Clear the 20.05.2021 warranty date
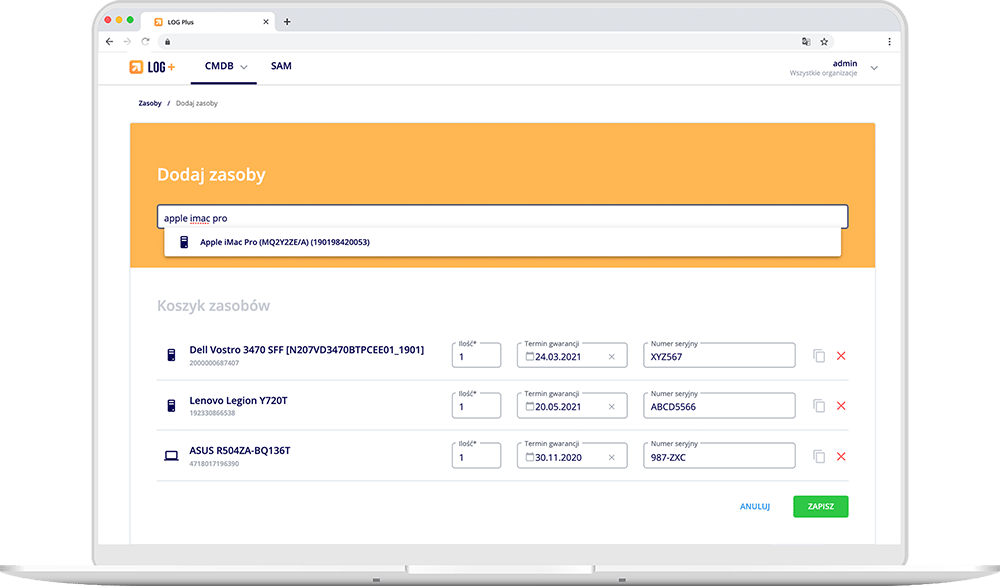This screenshot has width=1000, height=586. (612, 407)
